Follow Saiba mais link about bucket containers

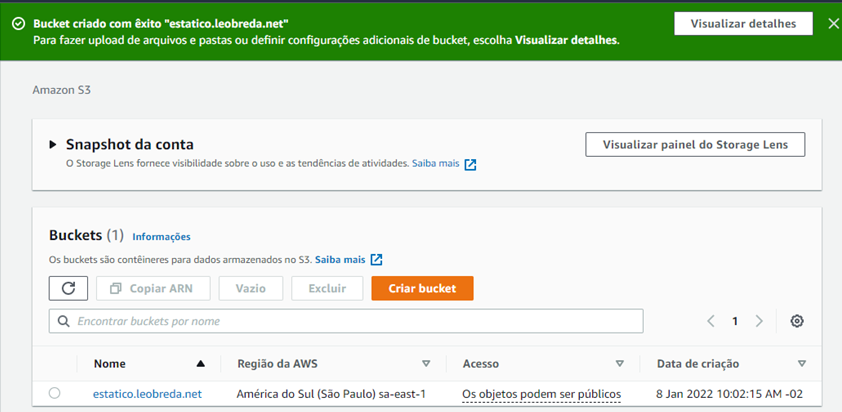(340, 259)
